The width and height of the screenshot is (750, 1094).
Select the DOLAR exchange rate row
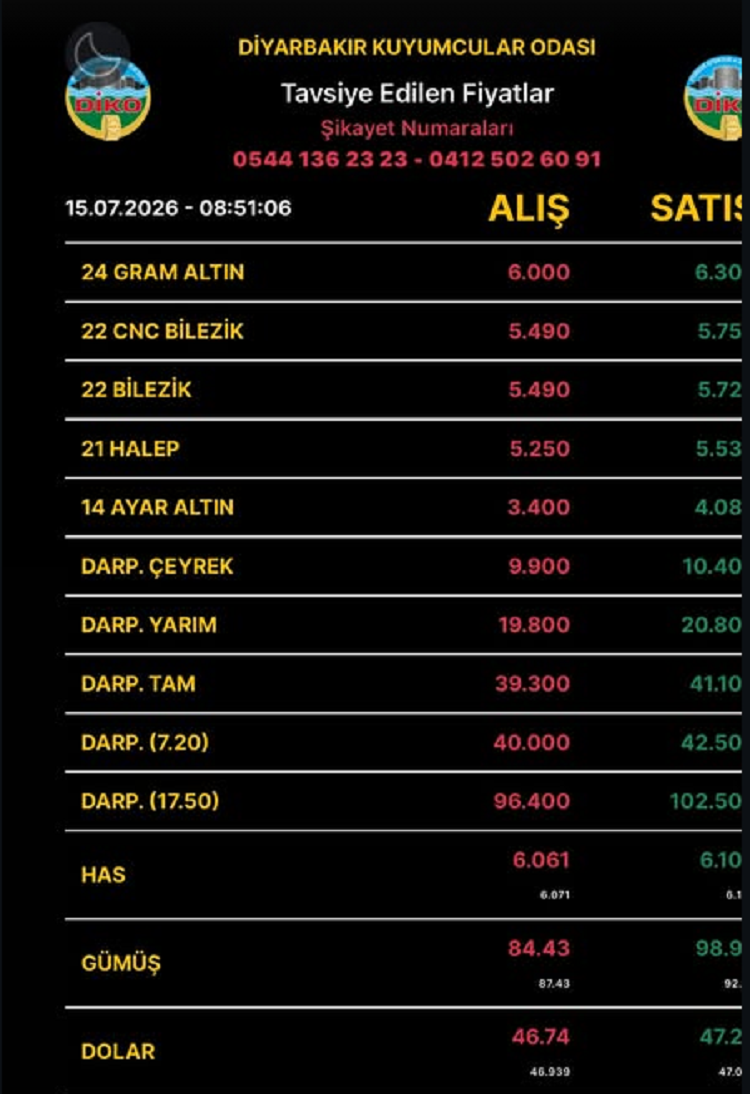(x=403, y=1051)
